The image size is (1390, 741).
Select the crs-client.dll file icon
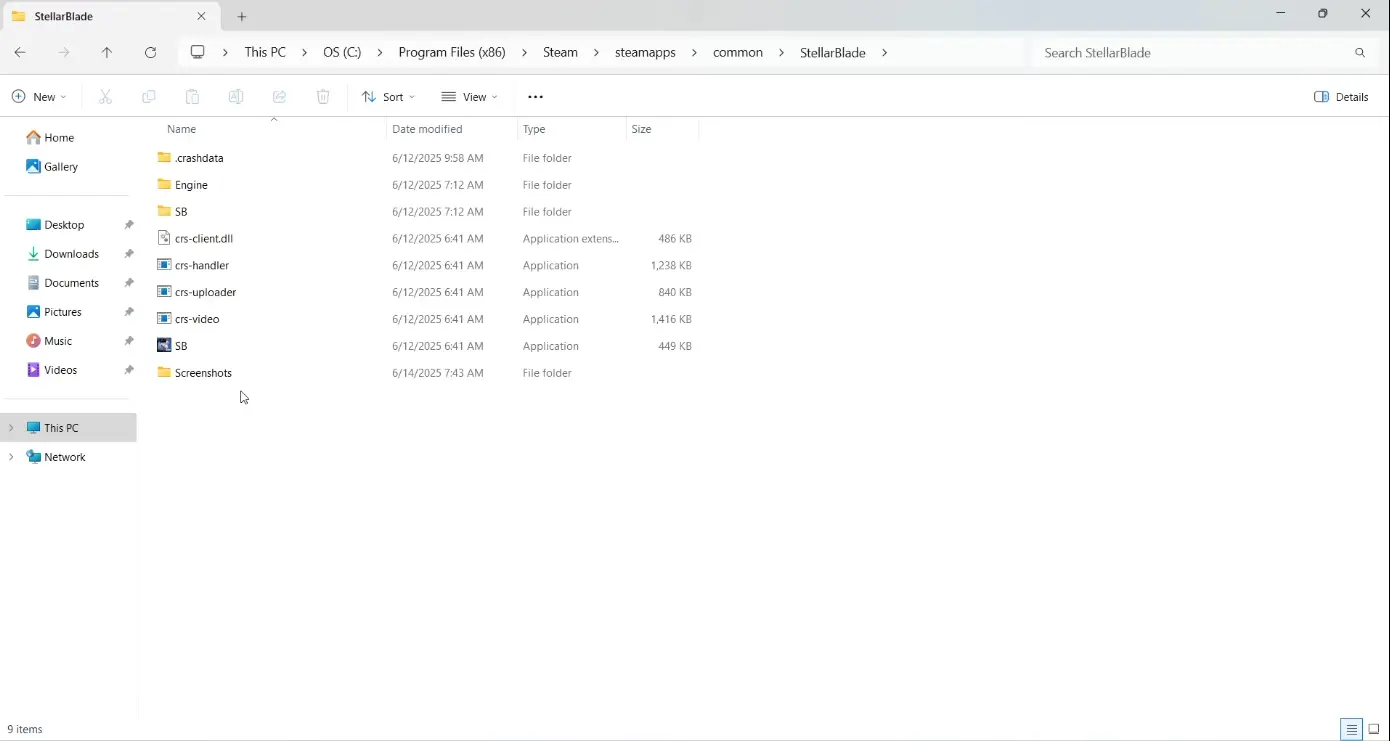(x=164, y=238)
